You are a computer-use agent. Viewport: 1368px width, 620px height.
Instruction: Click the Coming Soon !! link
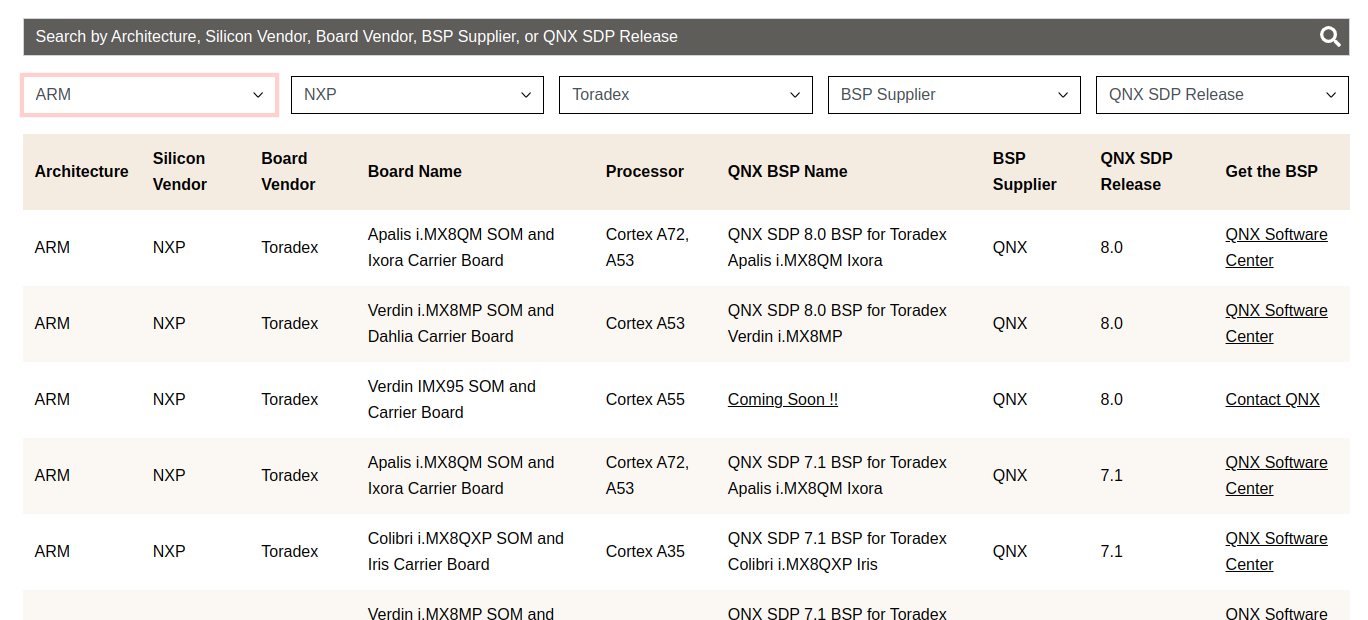[x=783, y=399]
